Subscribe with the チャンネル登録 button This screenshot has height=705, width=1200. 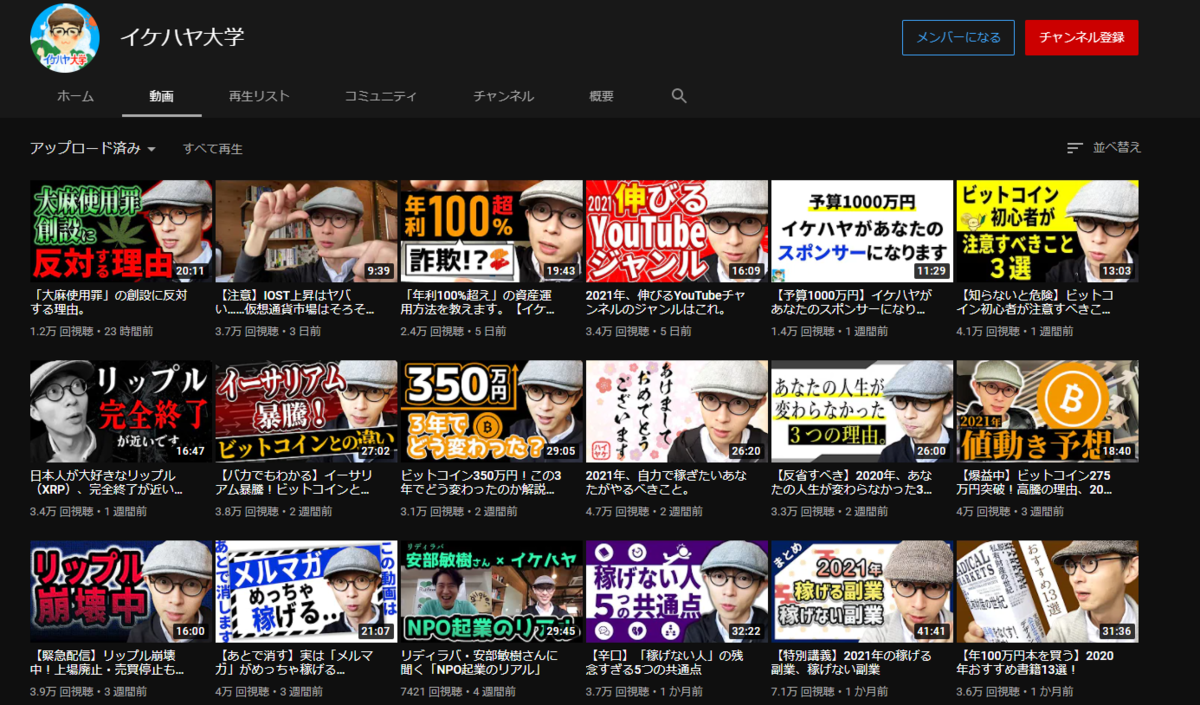coord(1081,38)
